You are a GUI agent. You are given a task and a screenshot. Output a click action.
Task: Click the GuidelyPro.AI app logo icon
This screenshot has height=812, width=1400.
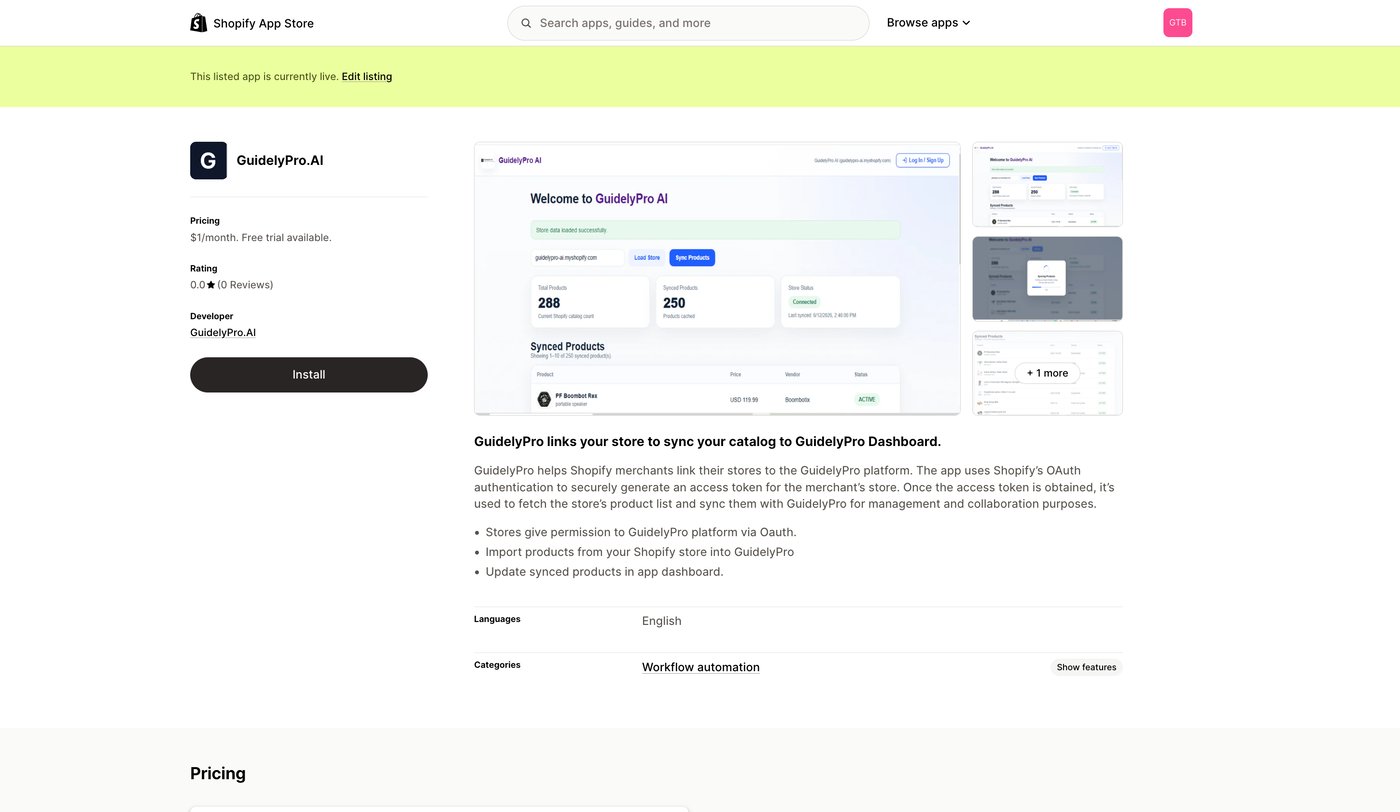(208, 161)
